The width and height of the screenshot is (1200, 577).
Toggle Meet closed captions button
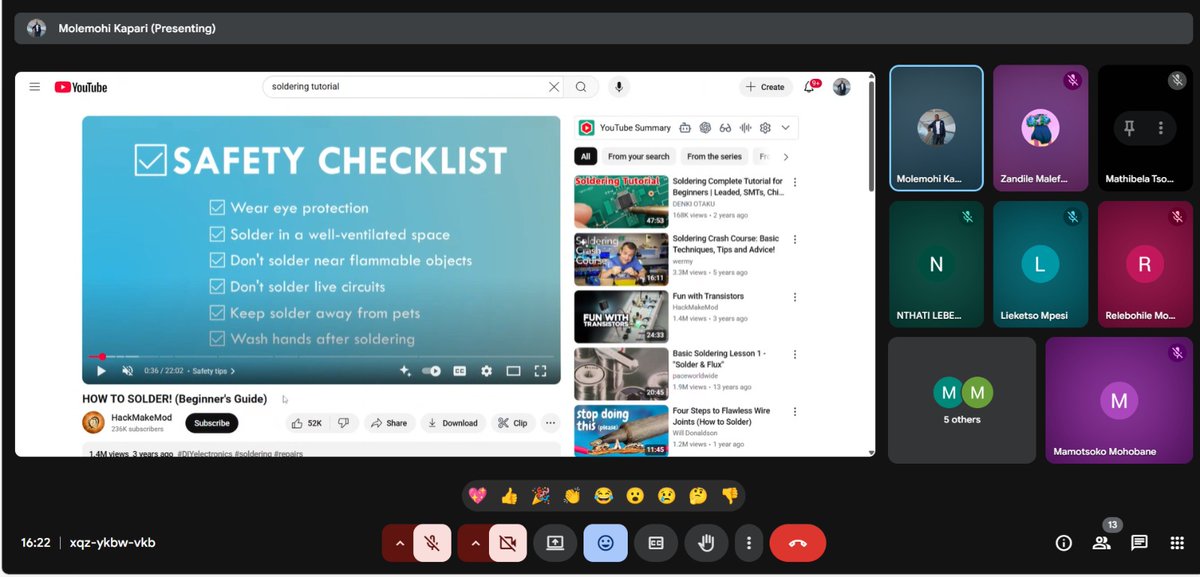pyautogui.click(x=656, y=543)
